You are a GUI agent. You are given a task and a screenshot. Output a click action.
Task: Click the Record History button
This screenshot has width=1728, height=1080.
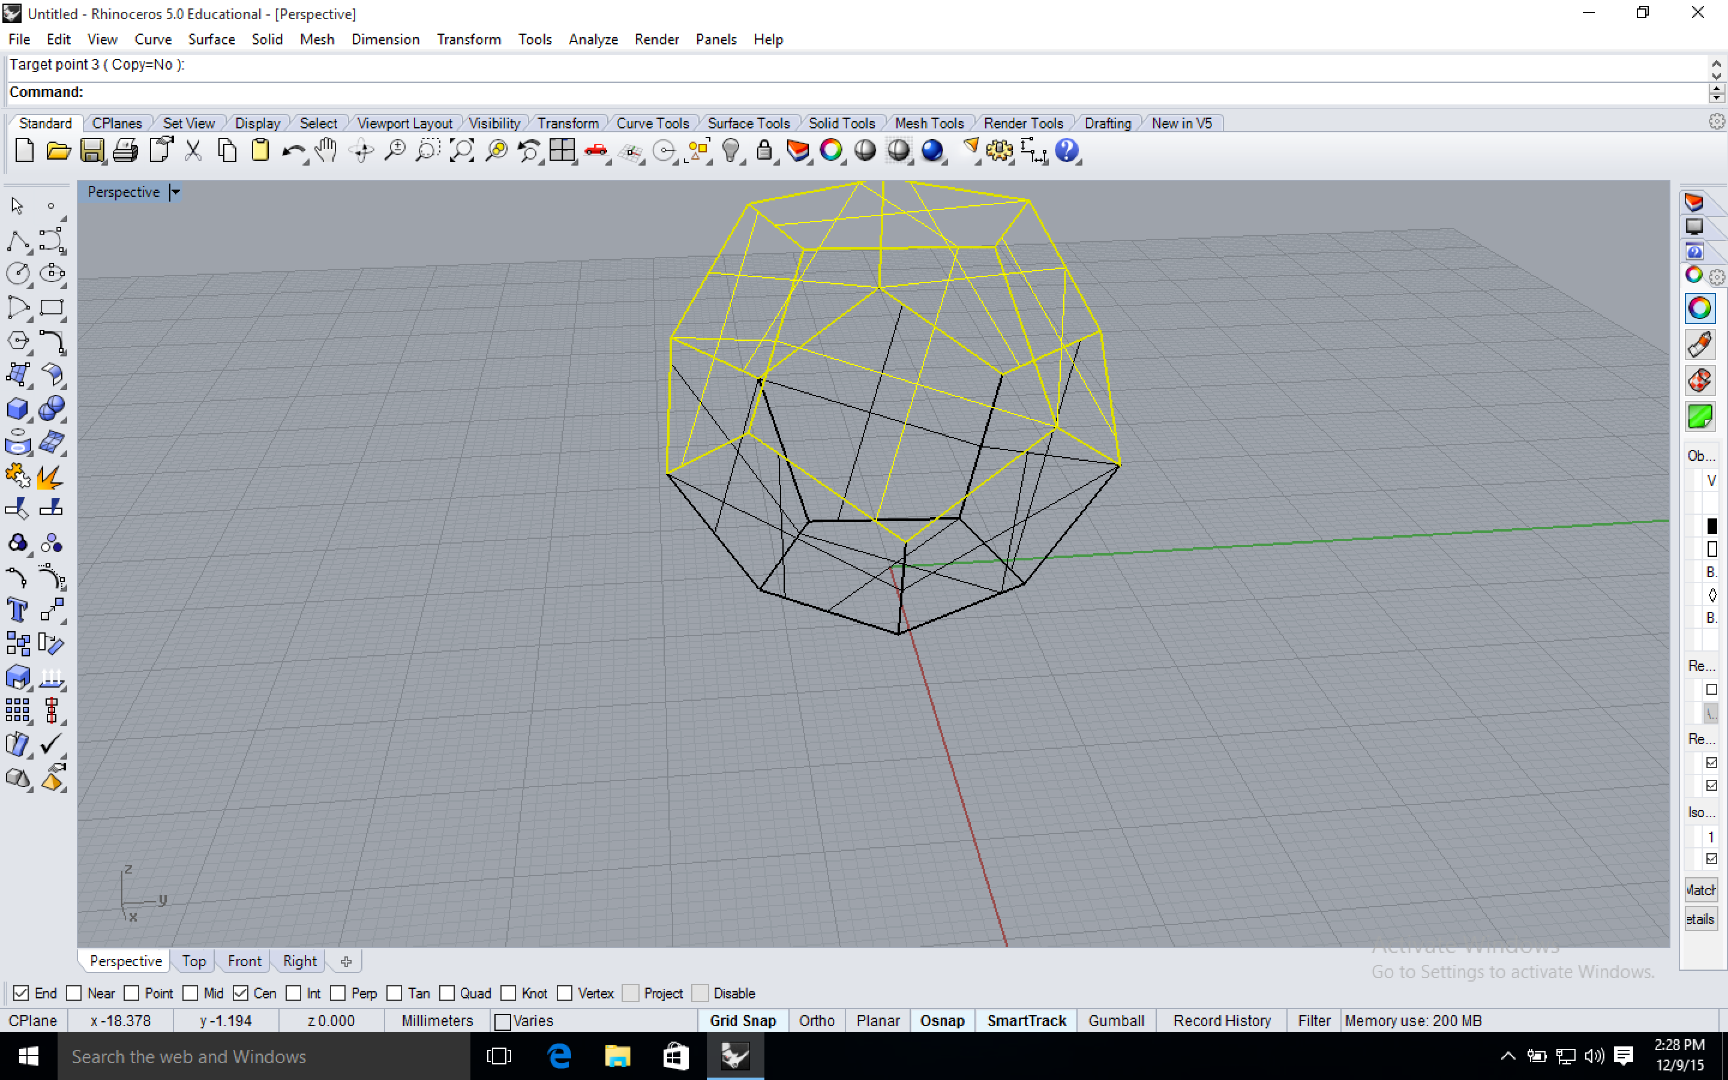point(1221,1020)
